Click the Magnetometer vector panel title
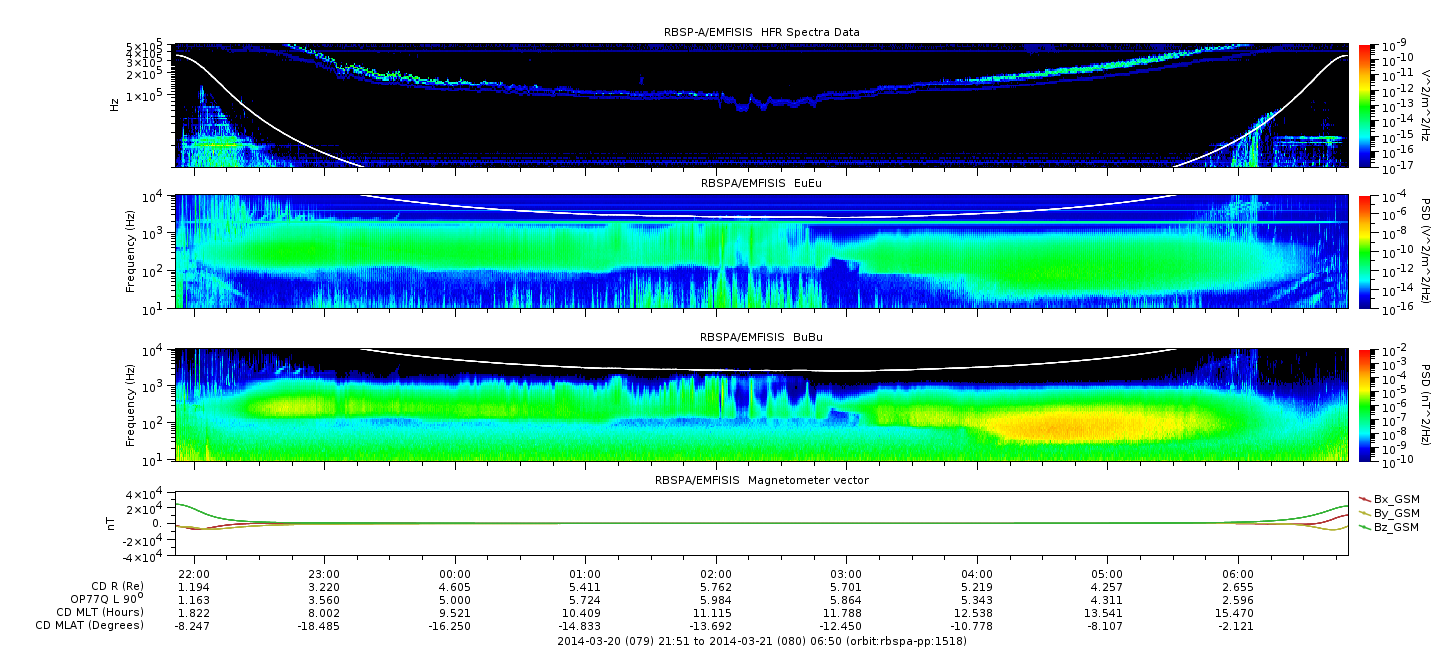Image resolution: width=1447 pixels, height=658 pixels. 761,480
